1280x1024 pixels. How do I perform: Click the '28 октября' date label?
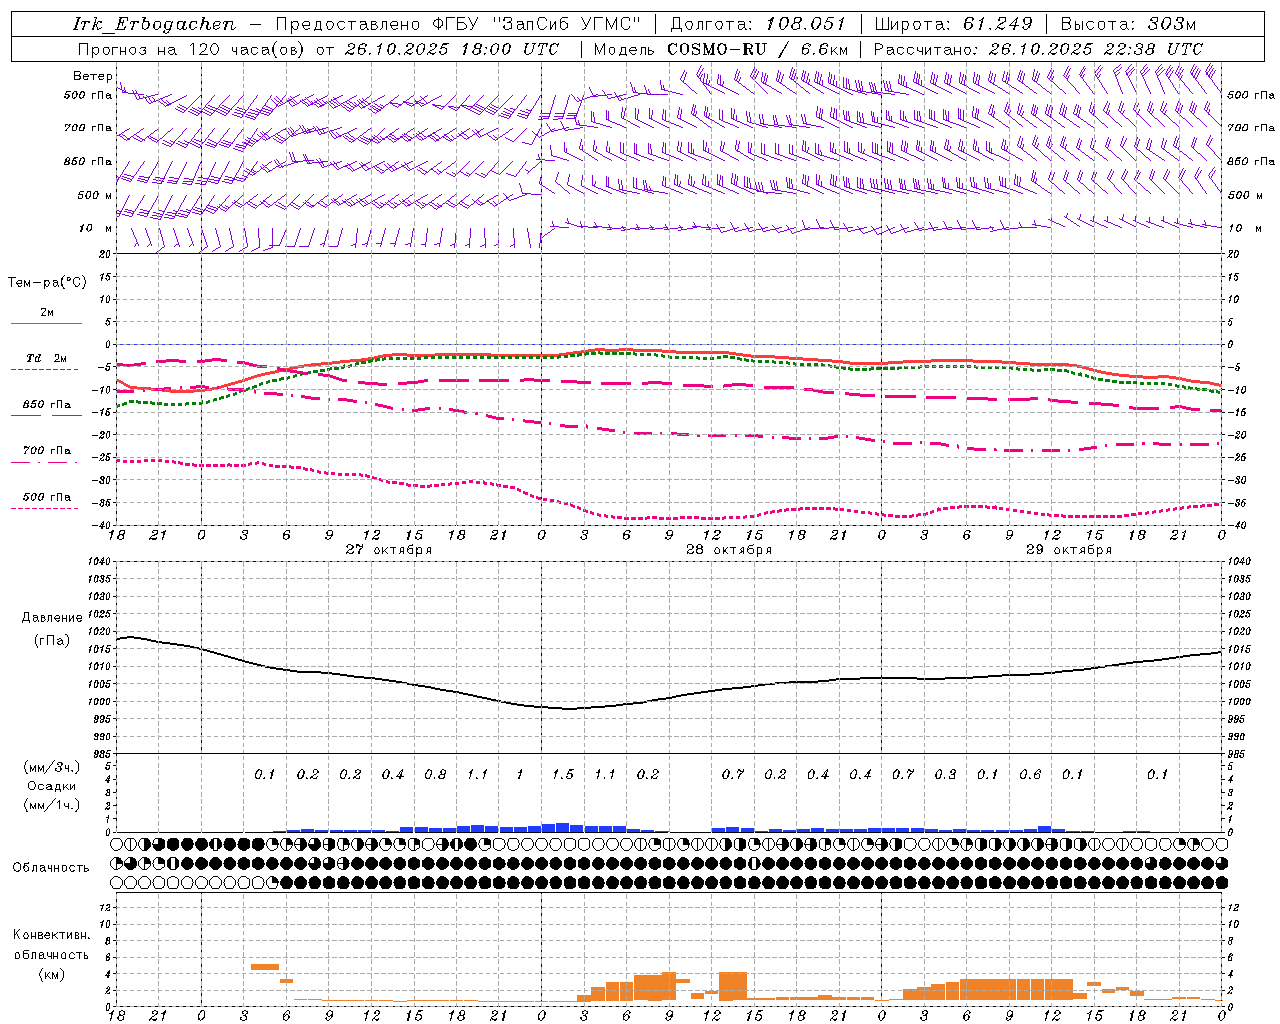pos(729,550)
